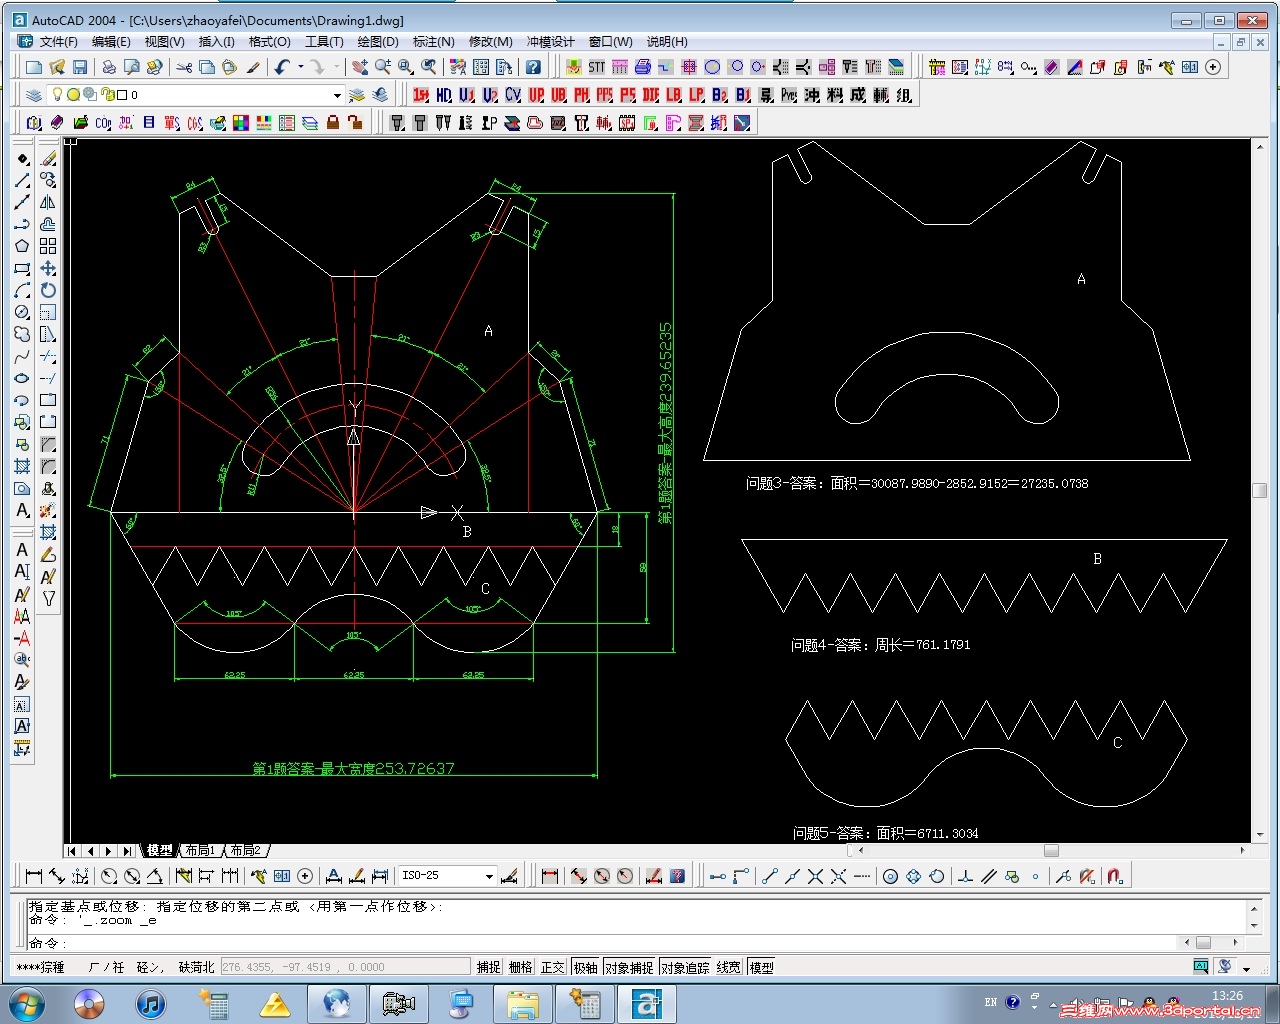
Task: Select the Erase modify tool
Action: (48, 158)
